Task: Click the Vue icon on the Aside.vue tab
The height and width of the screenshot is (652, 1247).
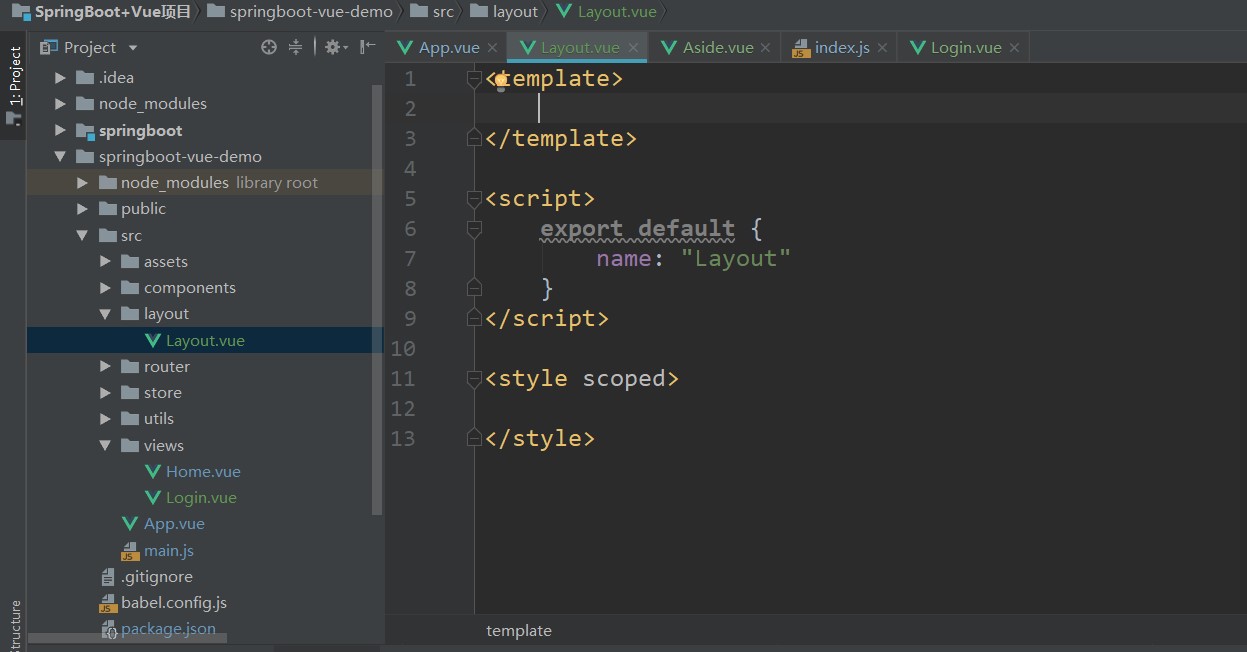Action: tap(669, 47)
